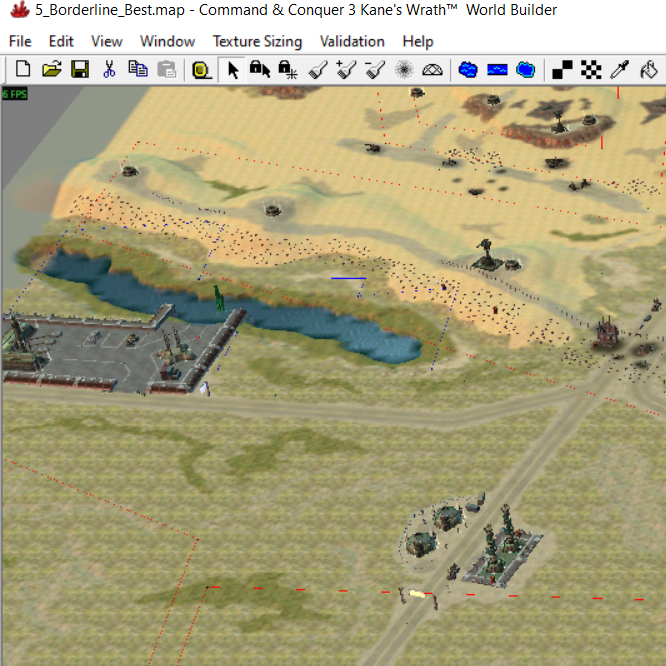Screen dimensions: 666x666
Task: Choose the lock with star tool
Action: [288, 69]
